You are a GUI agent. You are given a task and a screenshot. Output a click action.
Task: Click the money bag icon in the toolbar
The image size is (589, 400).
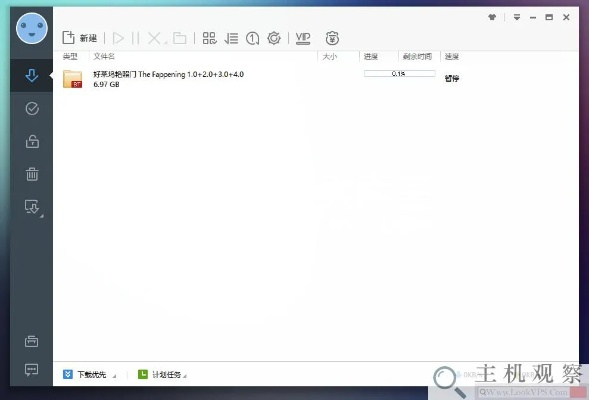click(332, 38)
